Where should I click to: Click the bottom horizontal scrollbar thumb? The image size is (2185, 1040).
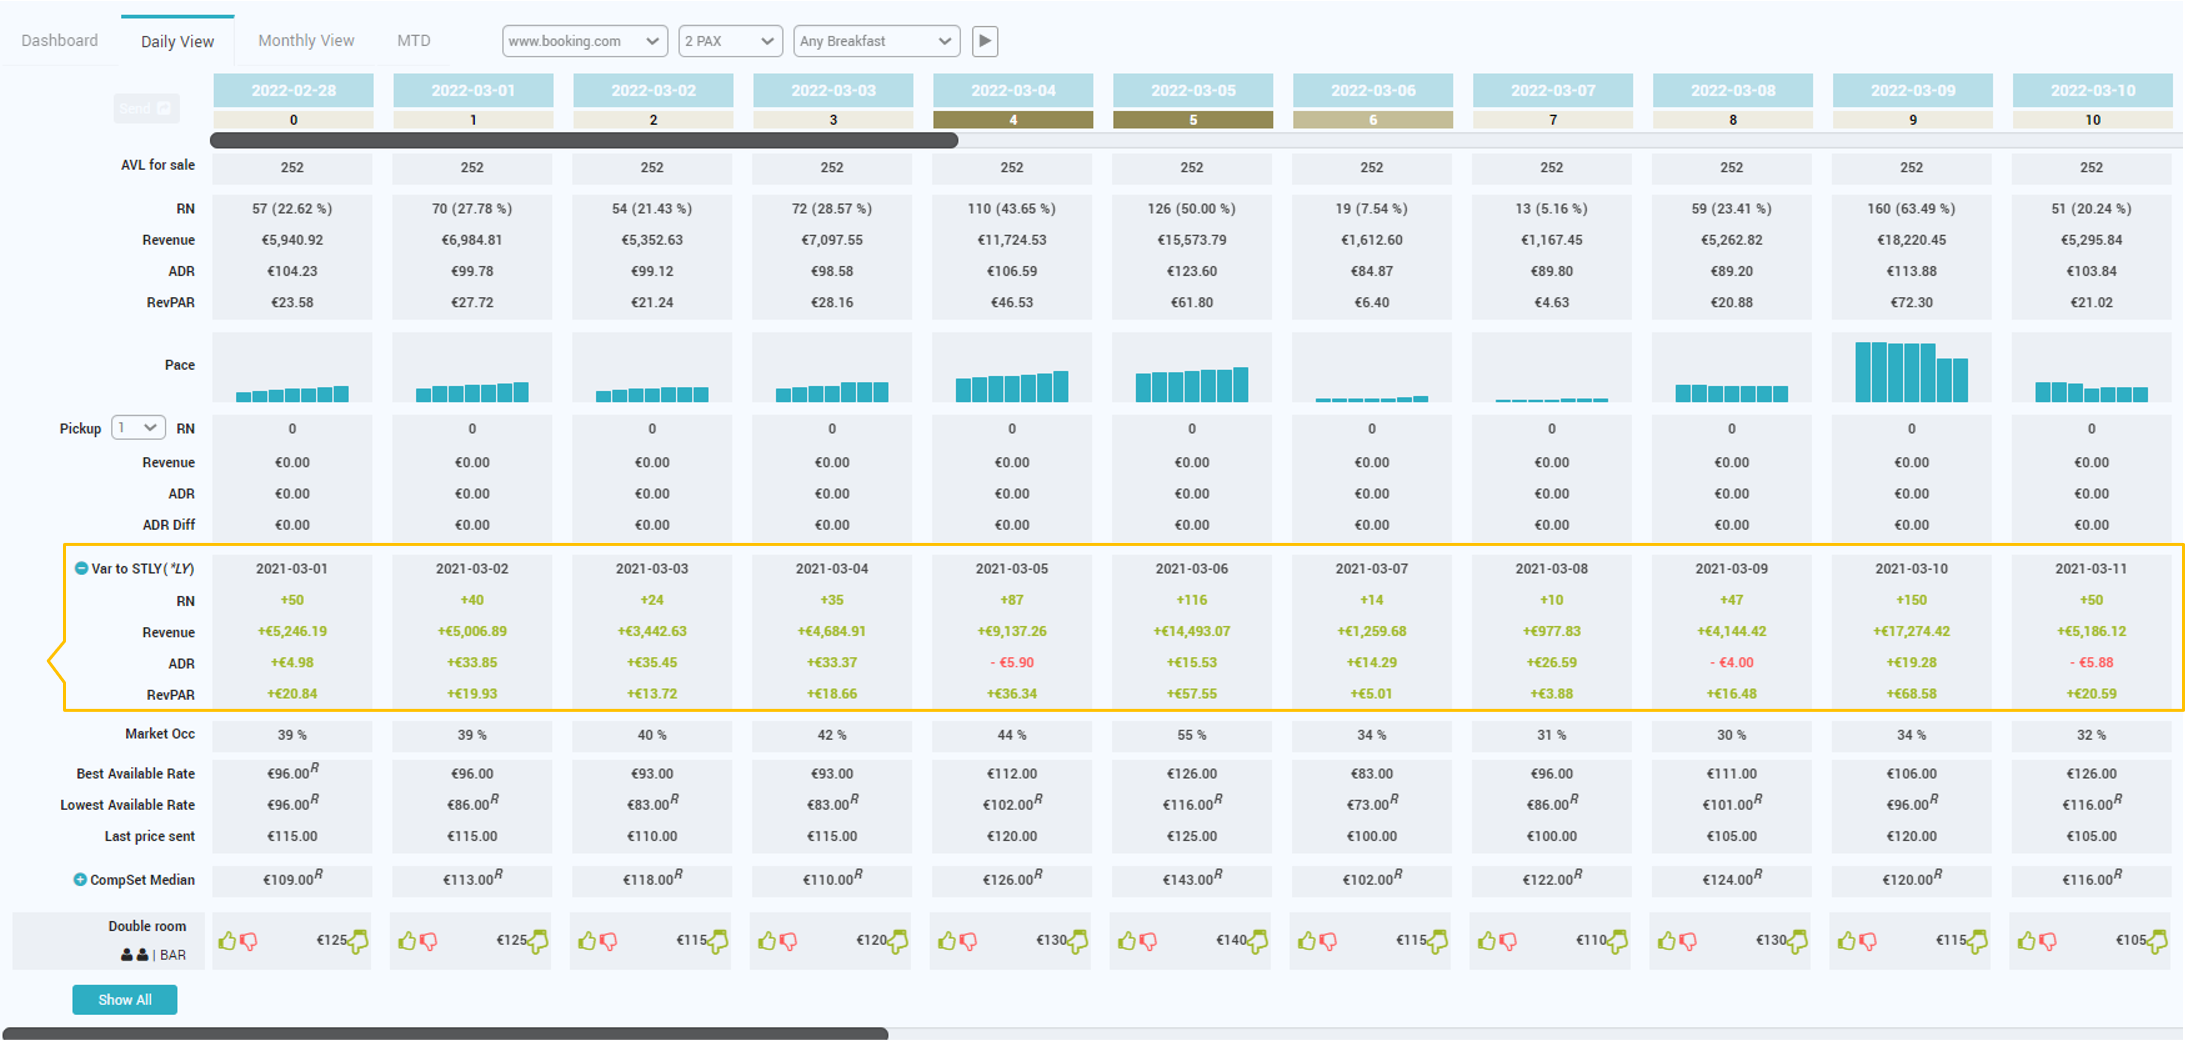click(445, 1033)
